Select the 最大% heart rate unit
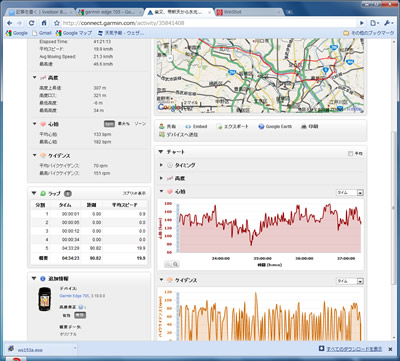 (124, 124)
